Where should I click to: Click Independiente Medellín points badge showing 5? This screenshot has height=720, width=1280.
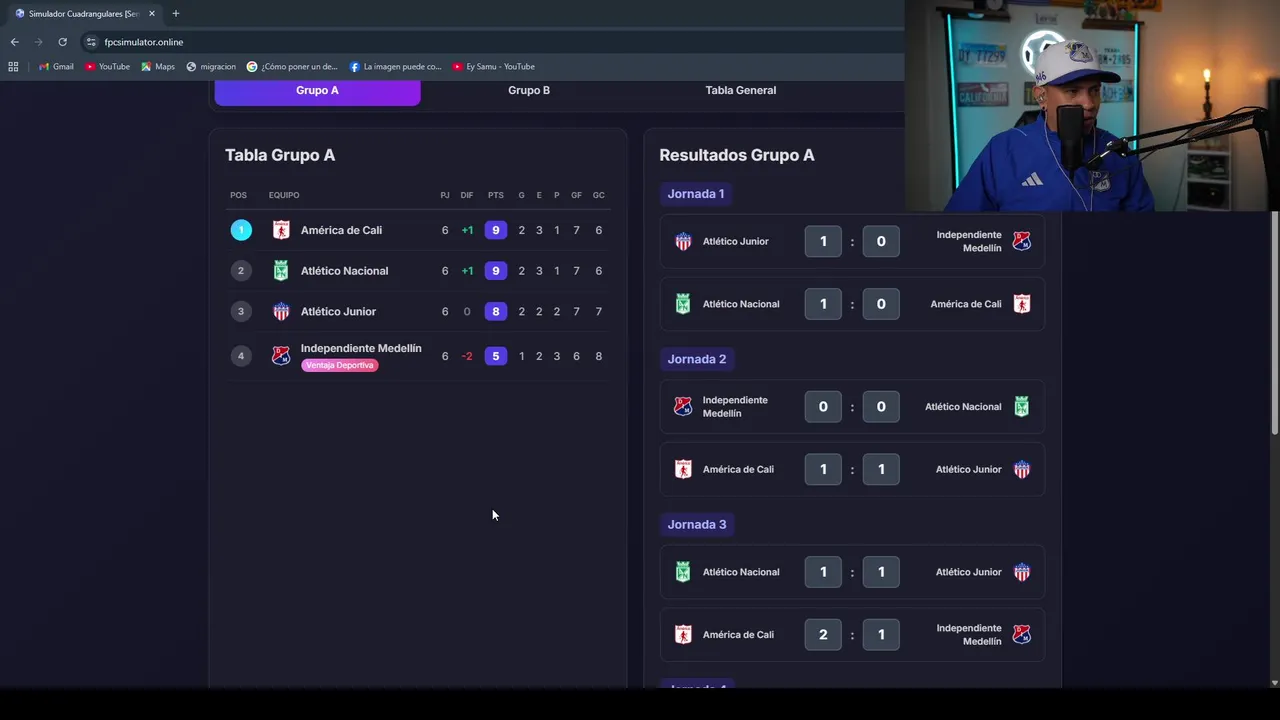pyautogui.click(x=496, y=356)
